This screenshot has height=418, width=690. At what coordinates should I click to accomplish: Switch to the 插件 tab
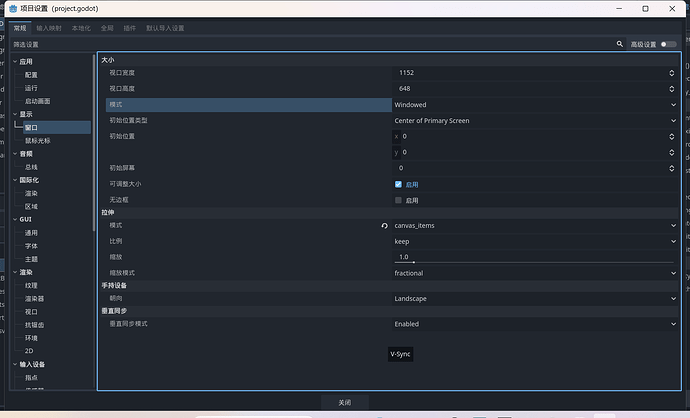(x=129, y=28)
